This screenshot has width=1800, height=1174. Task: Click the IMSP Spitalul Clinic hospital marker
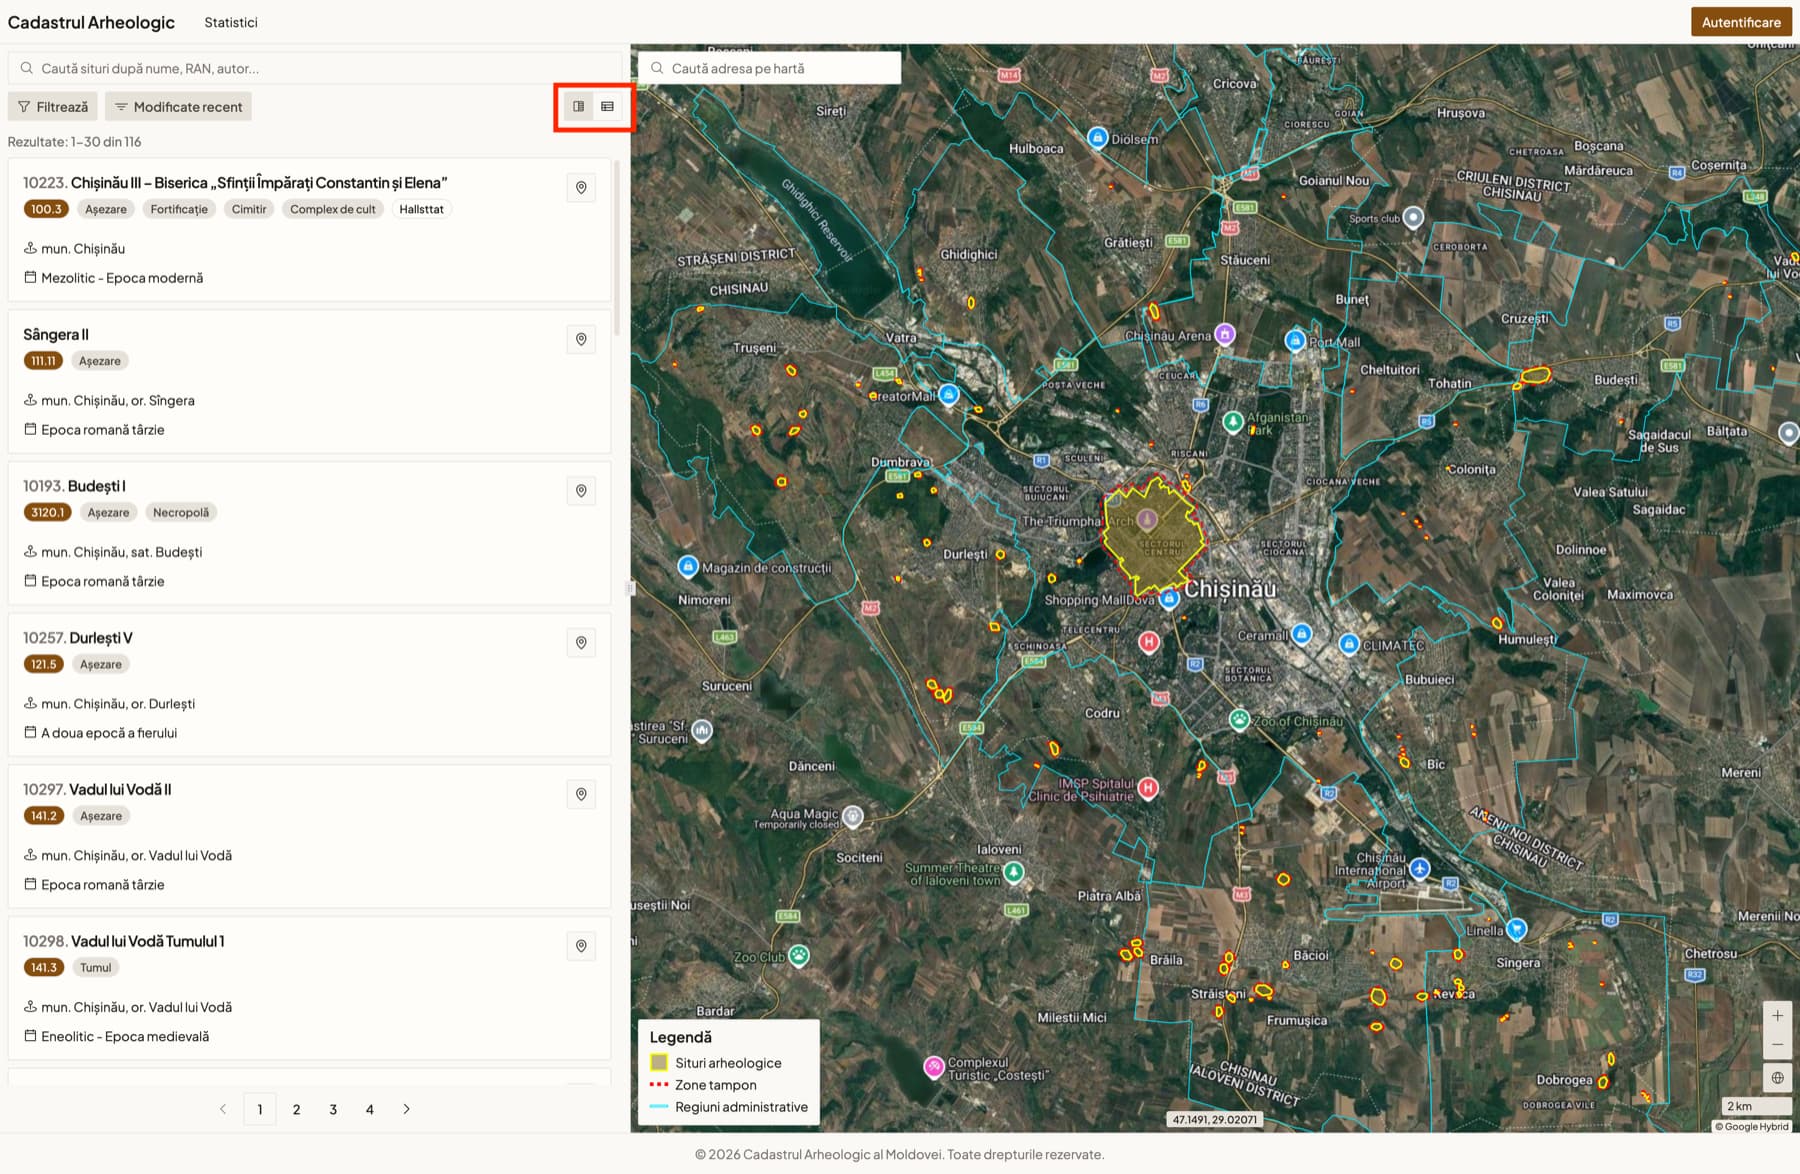[1148, 788]
